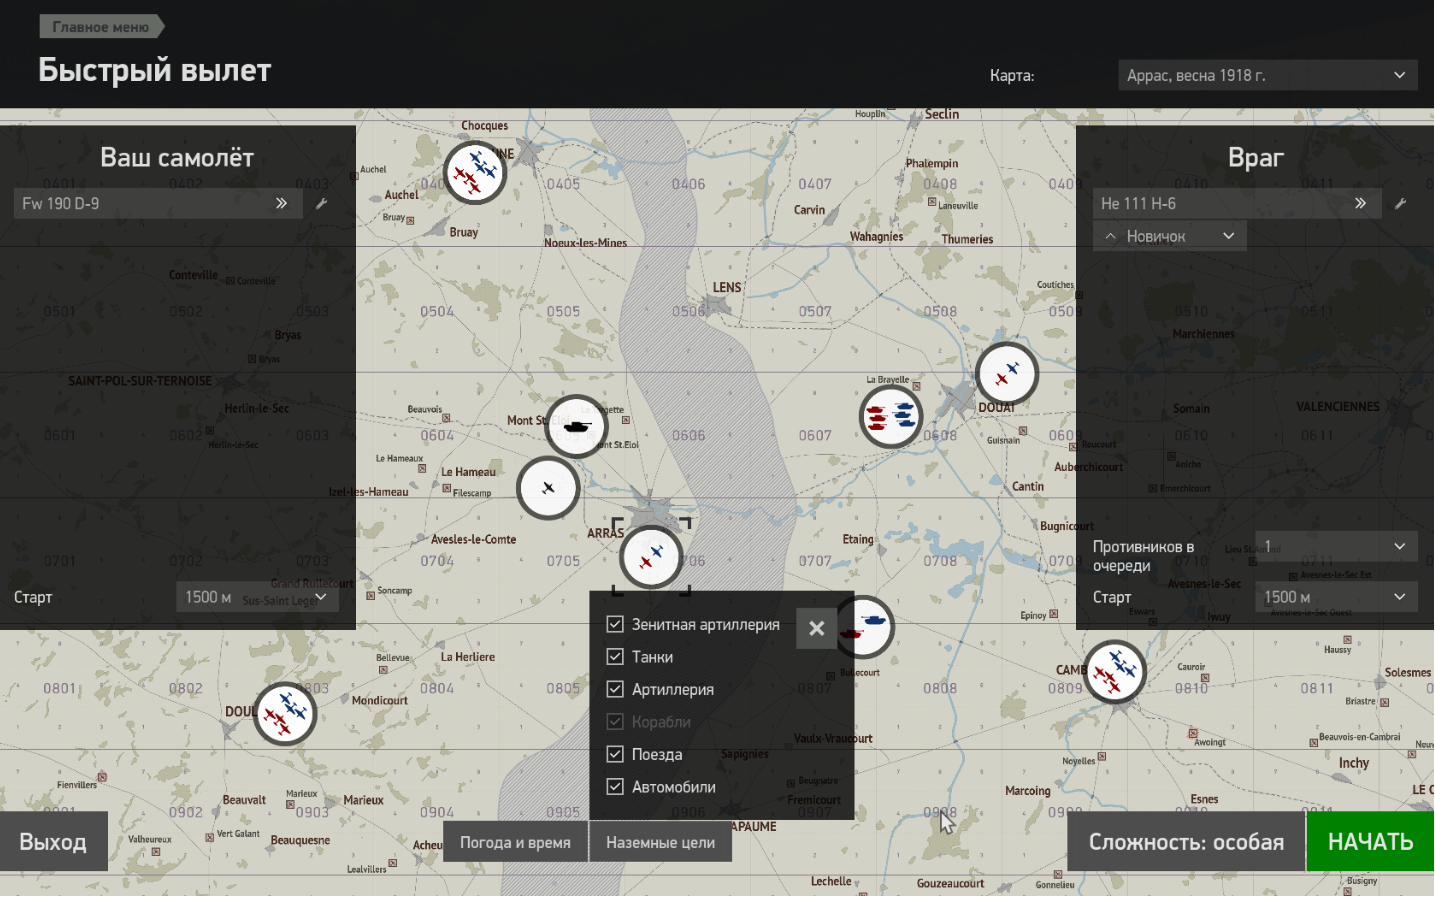Open wrench settings for your Fw 190 D-9
This screenshot has height=897, width=1435.
tap(322, 204)
